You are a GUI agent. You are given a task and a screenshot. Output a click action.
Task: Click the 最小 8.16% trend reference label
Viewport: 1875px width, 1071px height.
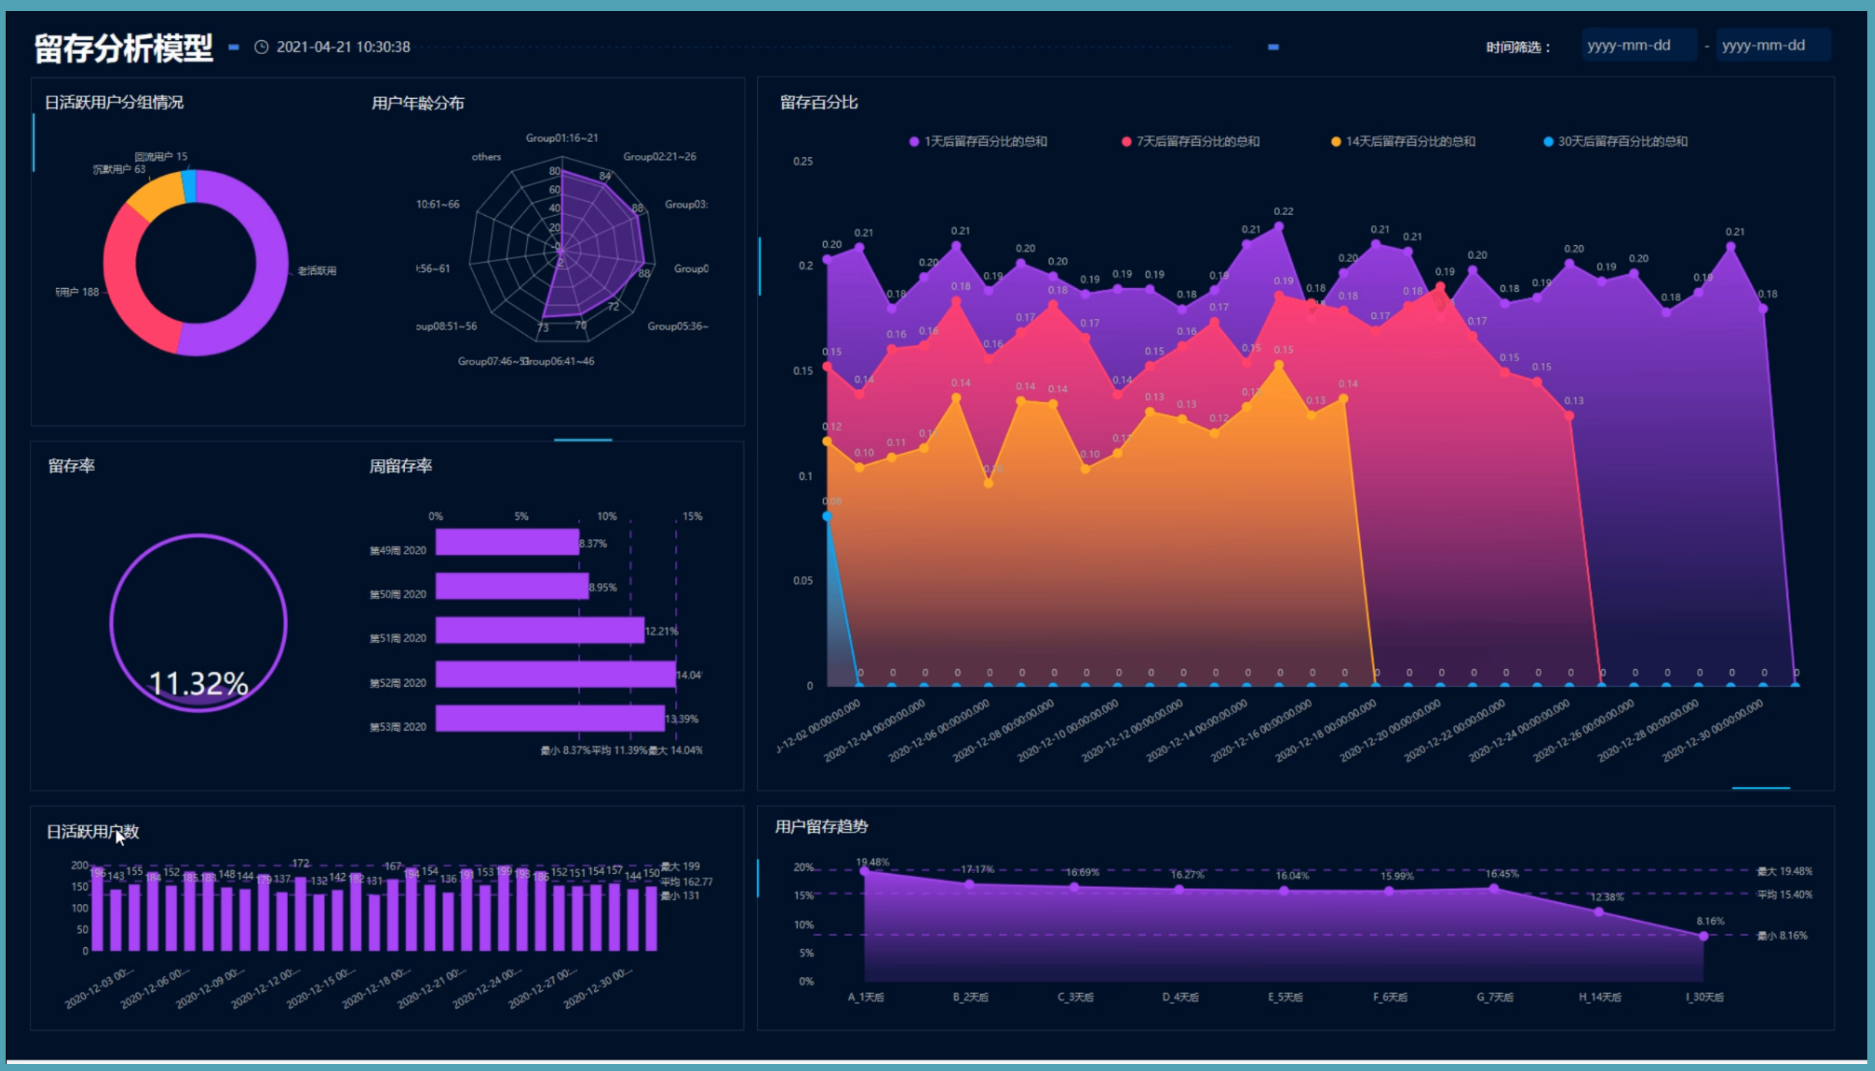[1782, 936]
